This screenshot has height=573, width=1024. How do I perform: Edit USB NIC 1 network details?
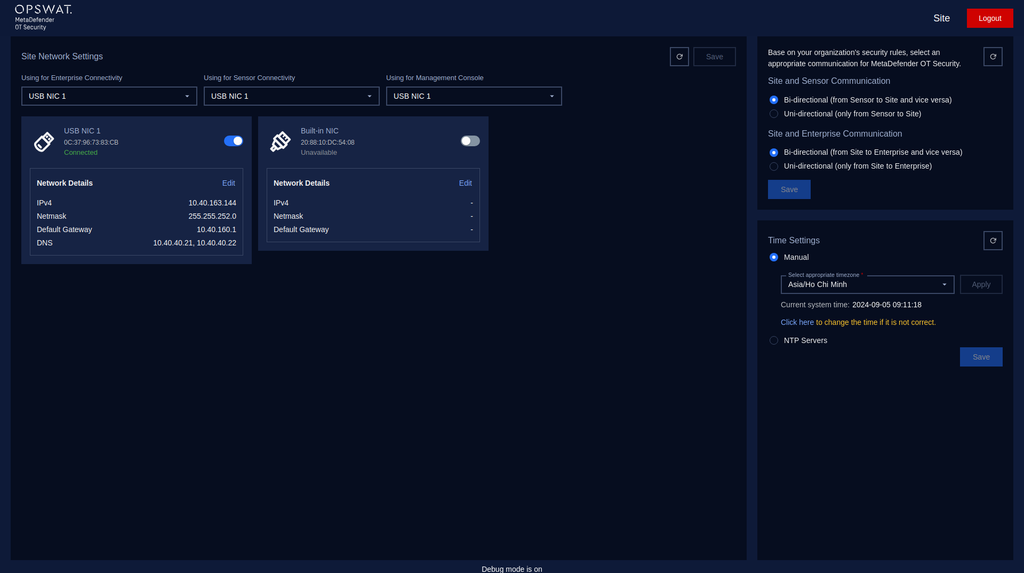(x=229, y=183)
